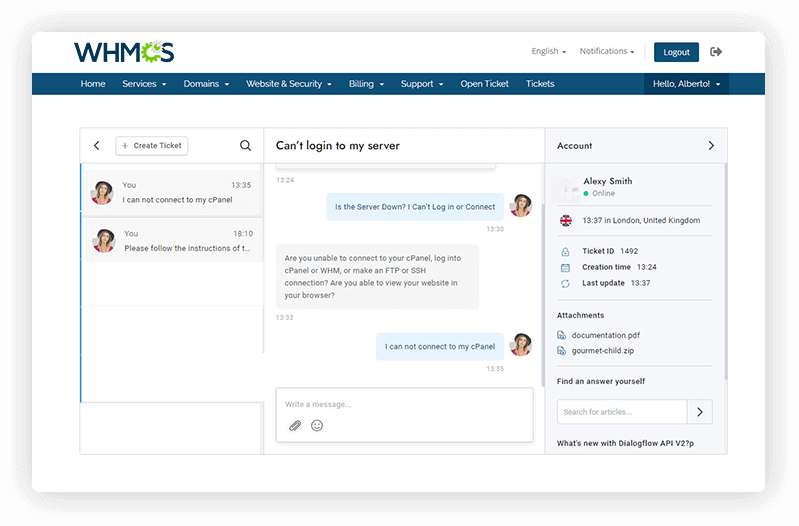Click the documentation.pdf file icon
This screenshot has height=526, width=799.
click(x=562, y=335)
